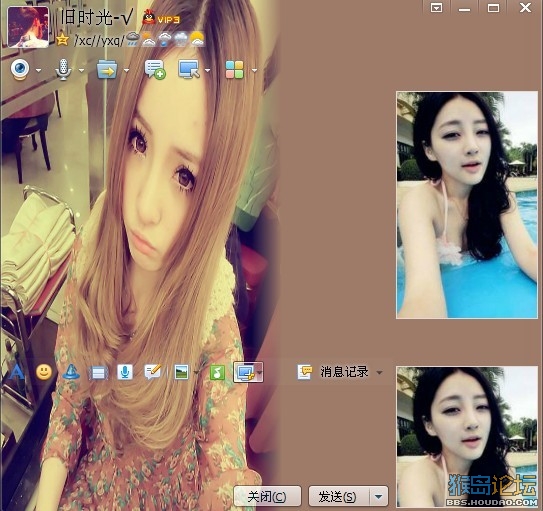543x511 pixels.
Task: Click the QQ VIP3 penguin badge
Action: 161,17
